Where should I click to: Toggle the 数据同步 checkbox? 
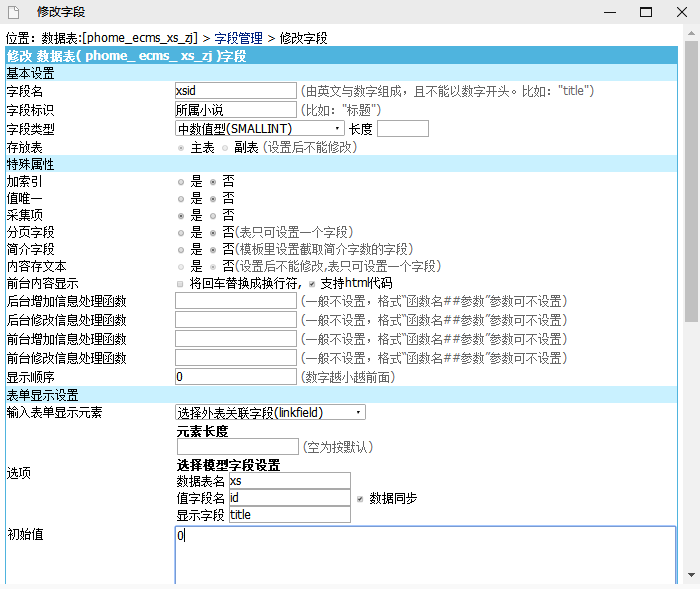pos(360,498)
